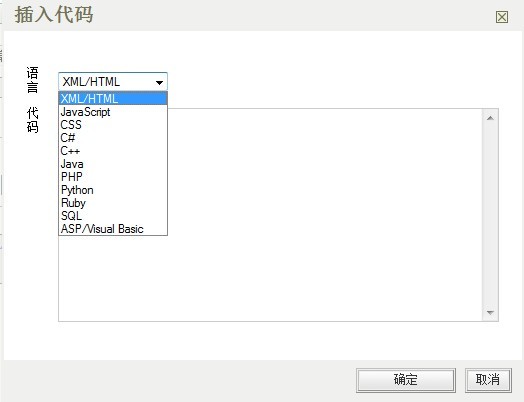Click the 取消 cancel button
This screenshot has height=402, width=524.
pyautogui.click(x=488, y=380)
